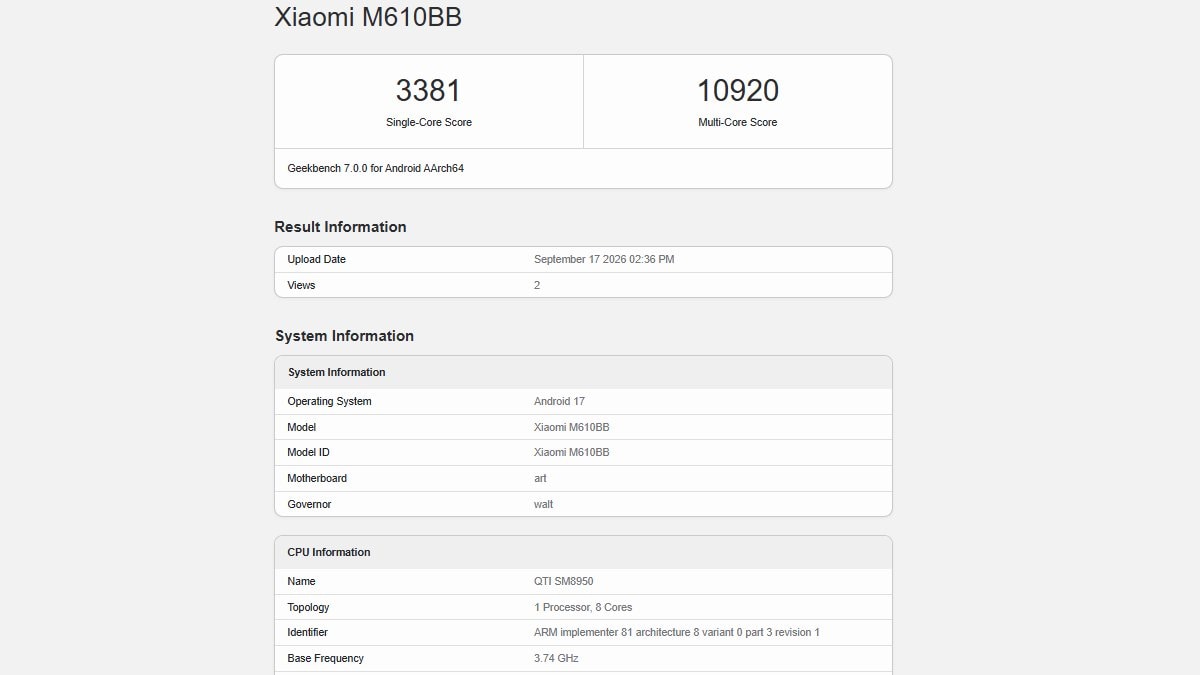Click the Single-Core Score label
Screen dimensions: 1200x675
[429, 122]
